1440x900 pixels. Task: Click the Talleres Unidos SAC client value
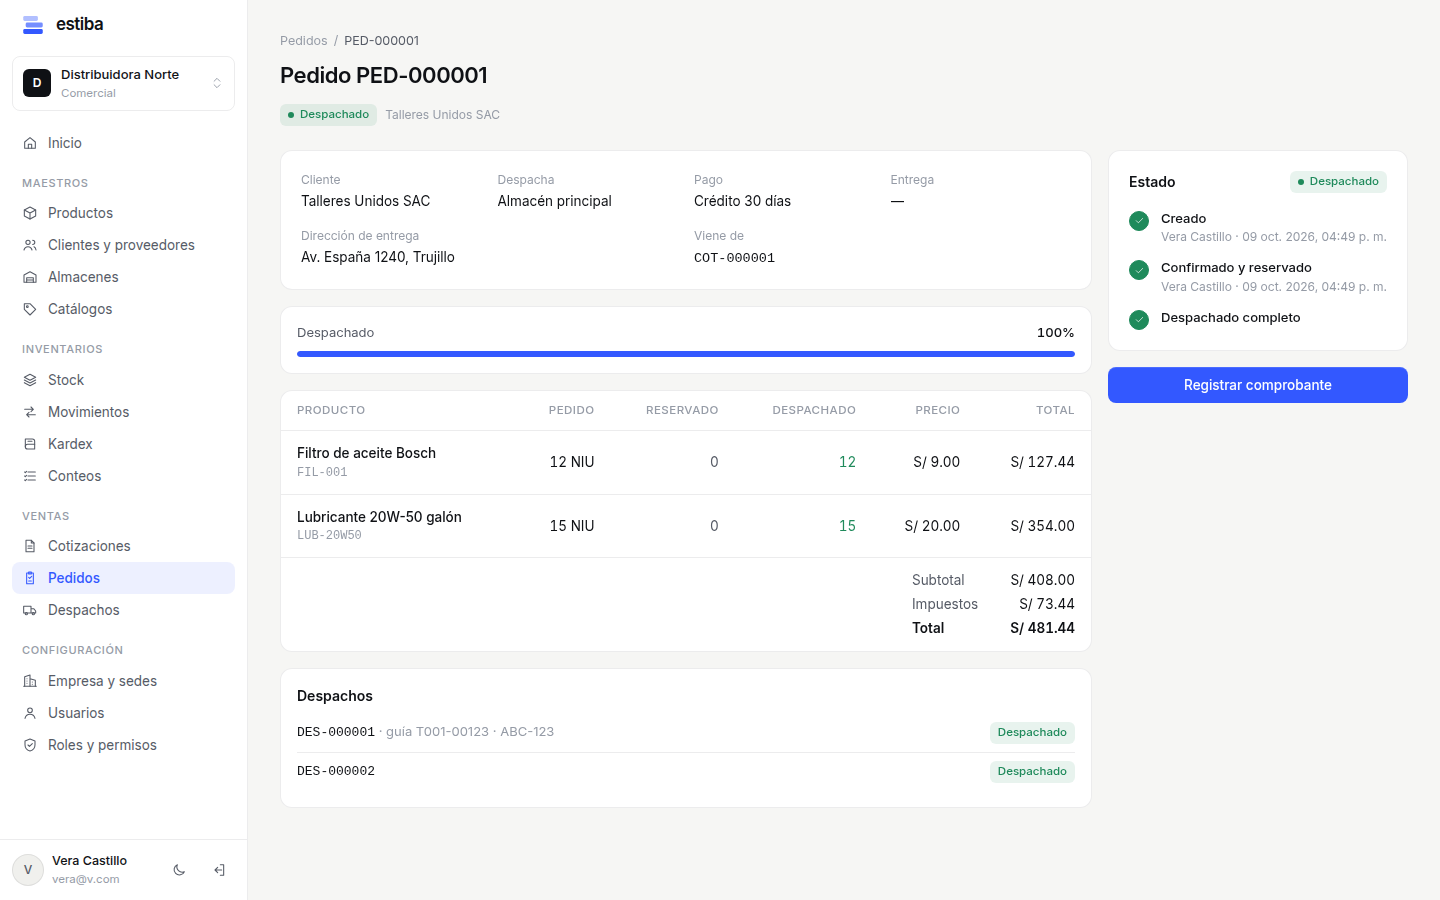click(x=366, y=201)
